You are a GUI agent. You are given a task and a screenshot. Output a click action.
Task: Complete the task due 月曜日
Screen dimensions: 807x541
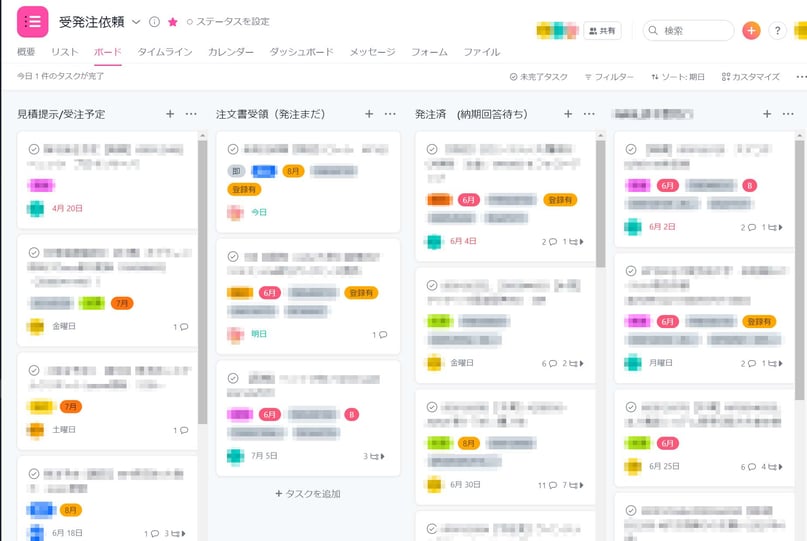[x=631, y=271]
